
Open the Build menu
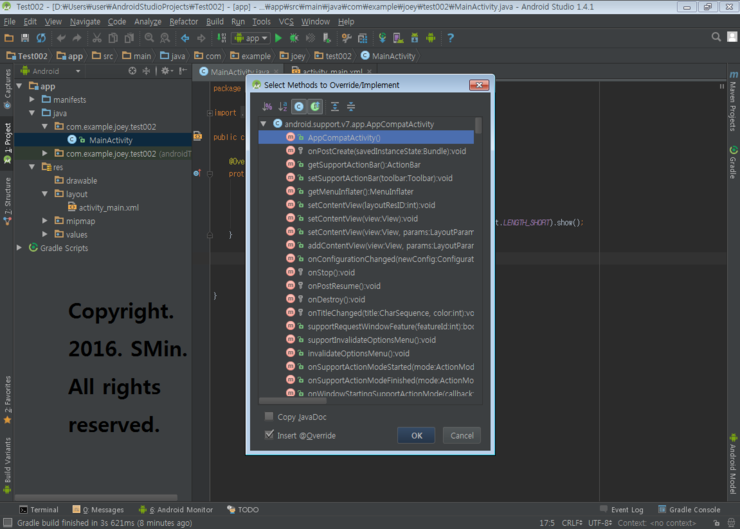215,22
